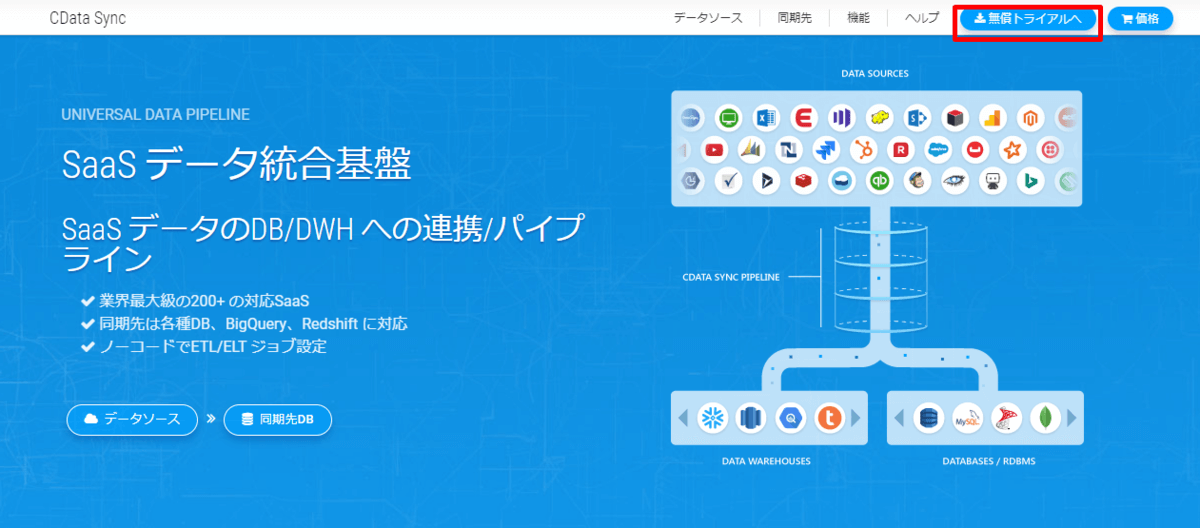The image size is (1200, 528).
Task: Select the Hadoop elephant data source icon
Action: coord(880,118)
